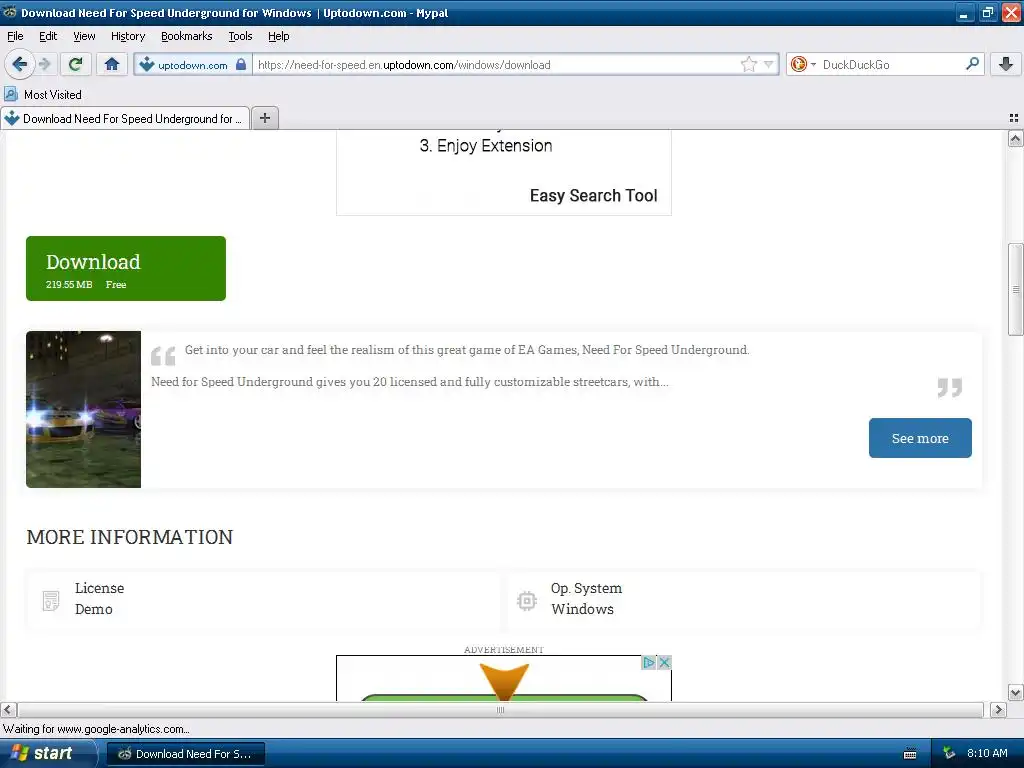
Task: Select the Download Need For Speed tab
Action: pyautogui.click(x=125, y=118)
